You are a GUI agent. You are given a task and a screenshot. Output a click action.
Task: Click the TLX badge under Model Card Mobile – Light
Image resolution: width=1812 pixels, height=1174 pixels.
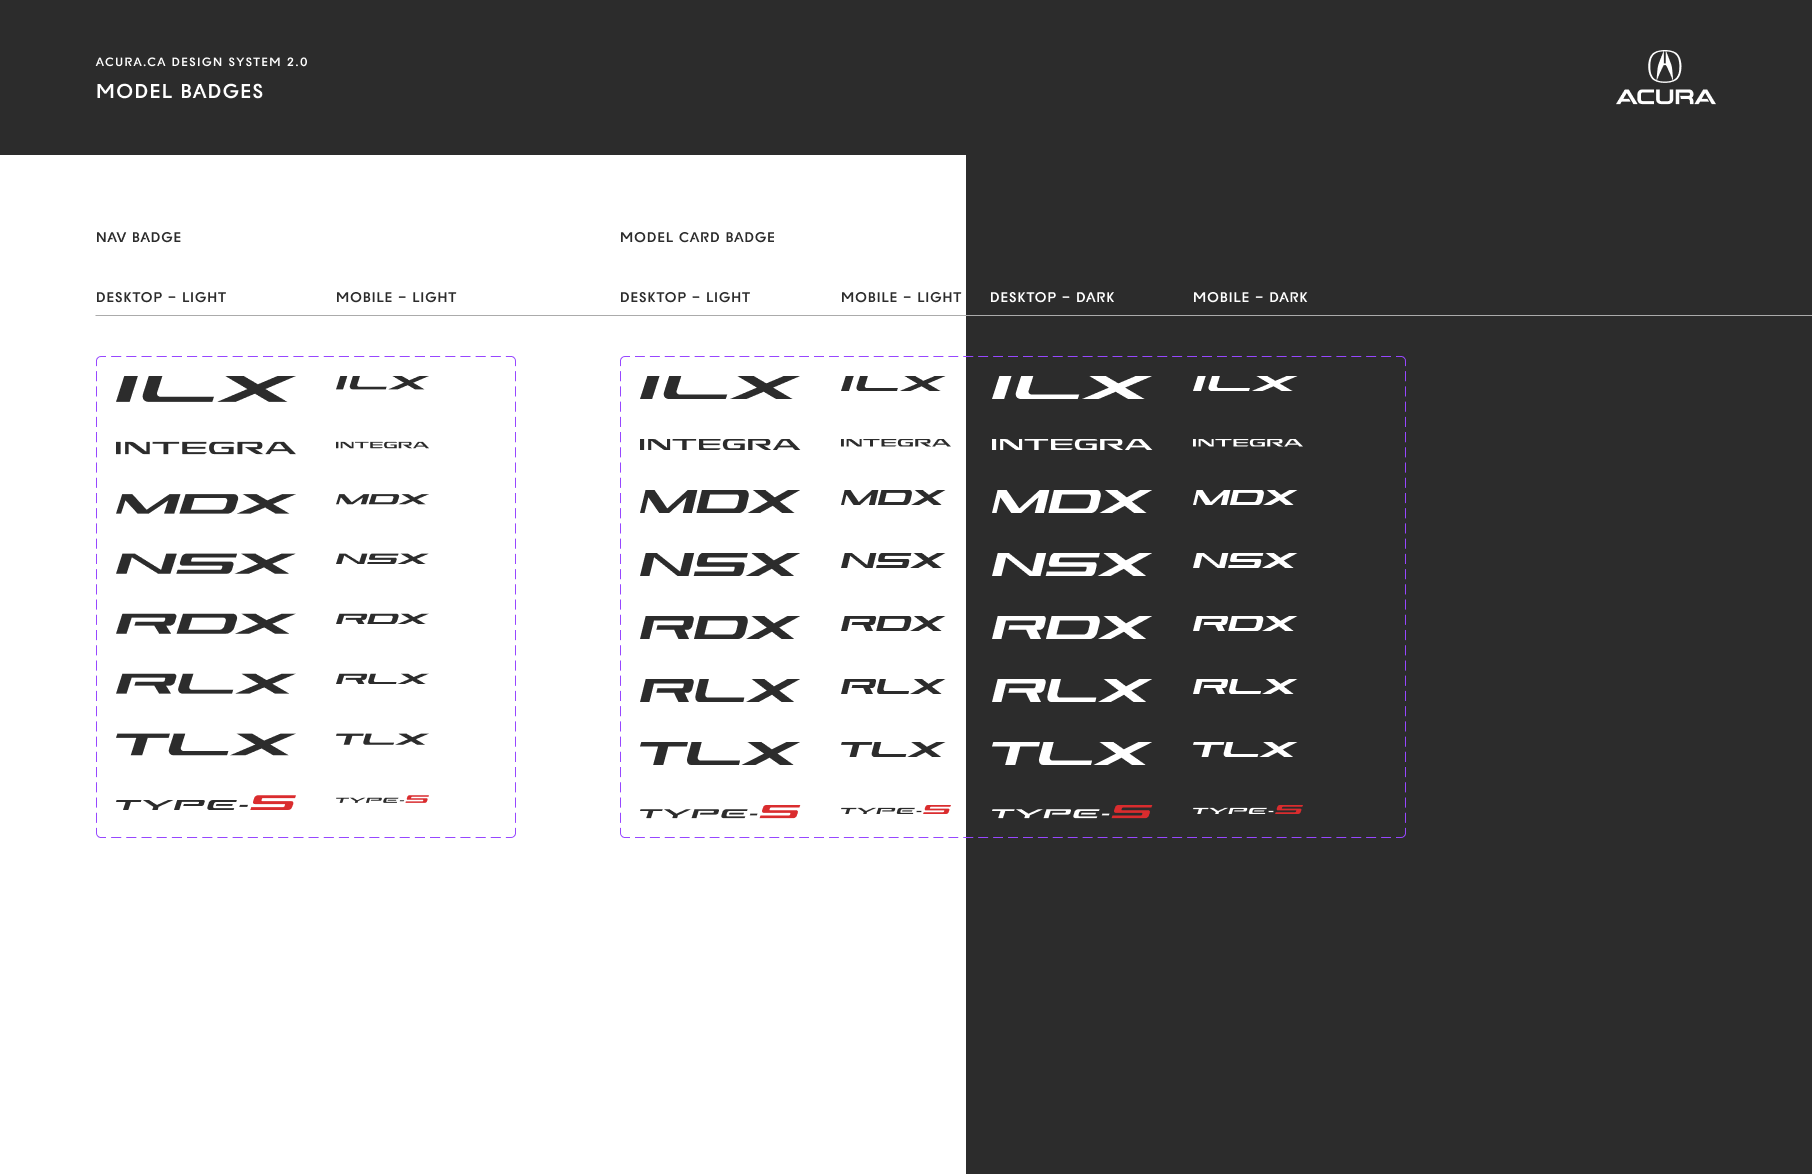[x=893, y=750]
